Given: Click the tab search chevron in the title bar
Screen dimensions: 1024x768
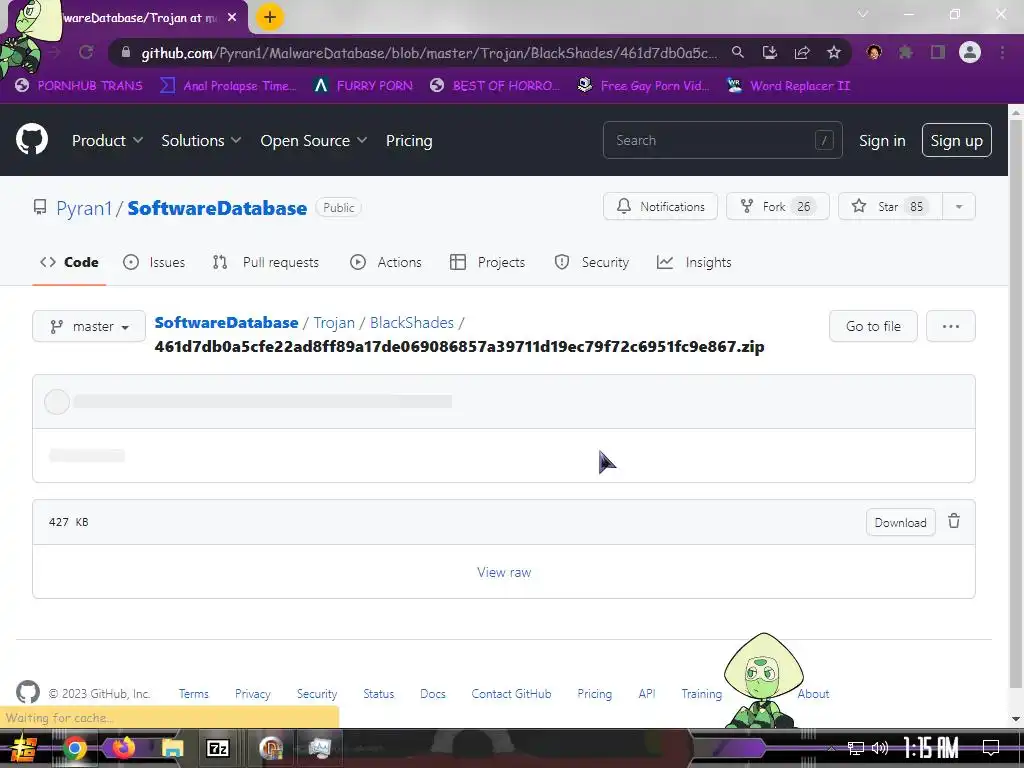Looking at the screenshot, I should 863,14.
